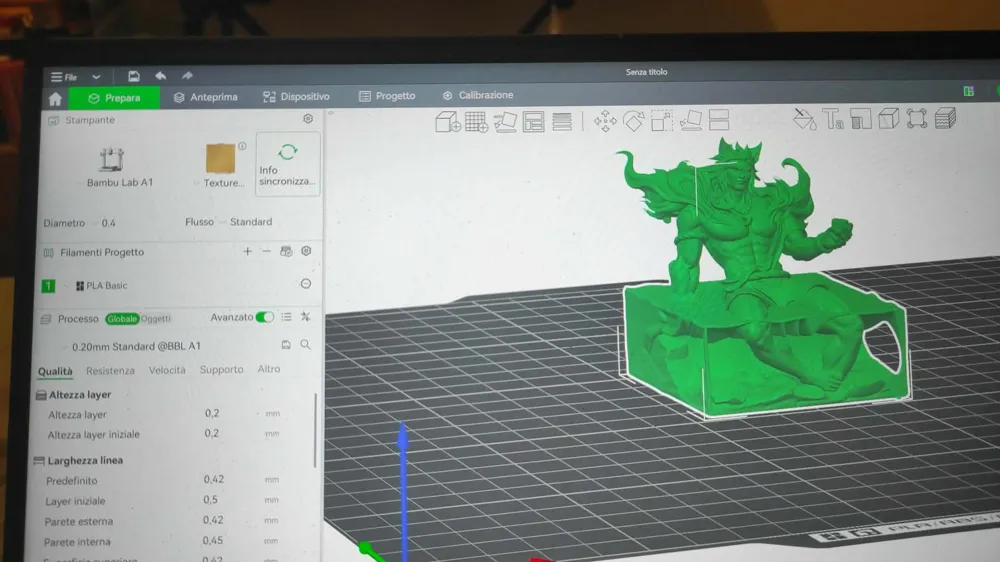
Task: Open filament AMS sync icon
Action: tap(286, 251)
